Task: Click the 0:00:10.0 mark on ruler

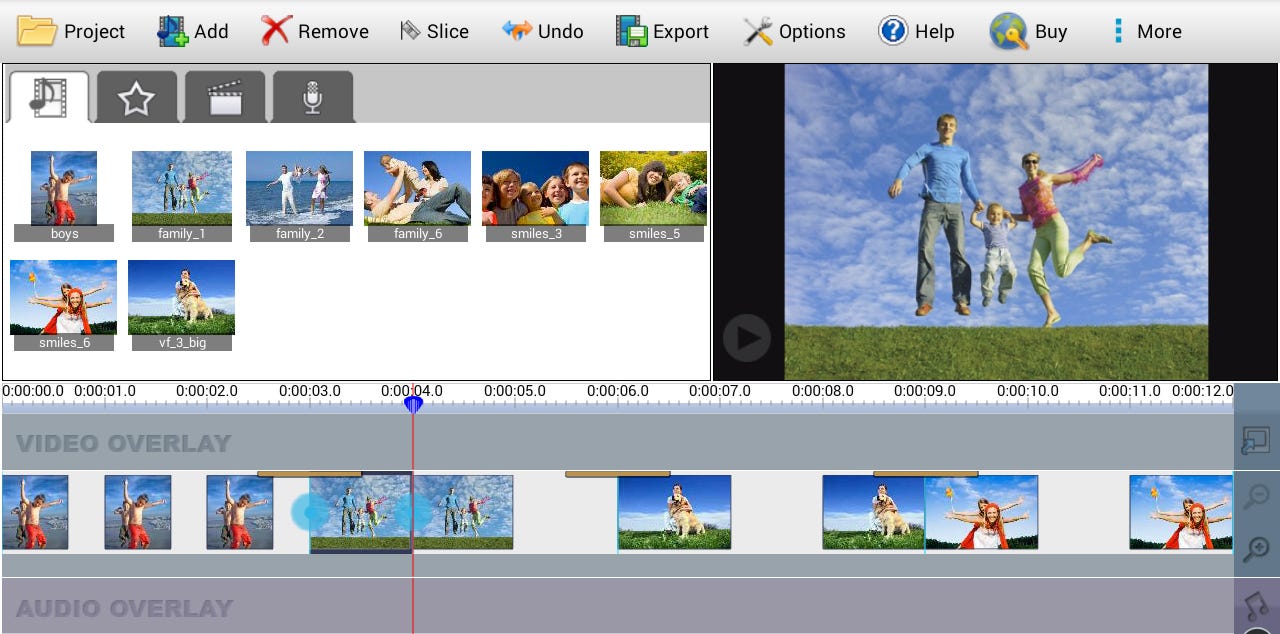Action: coord(1027,391)
